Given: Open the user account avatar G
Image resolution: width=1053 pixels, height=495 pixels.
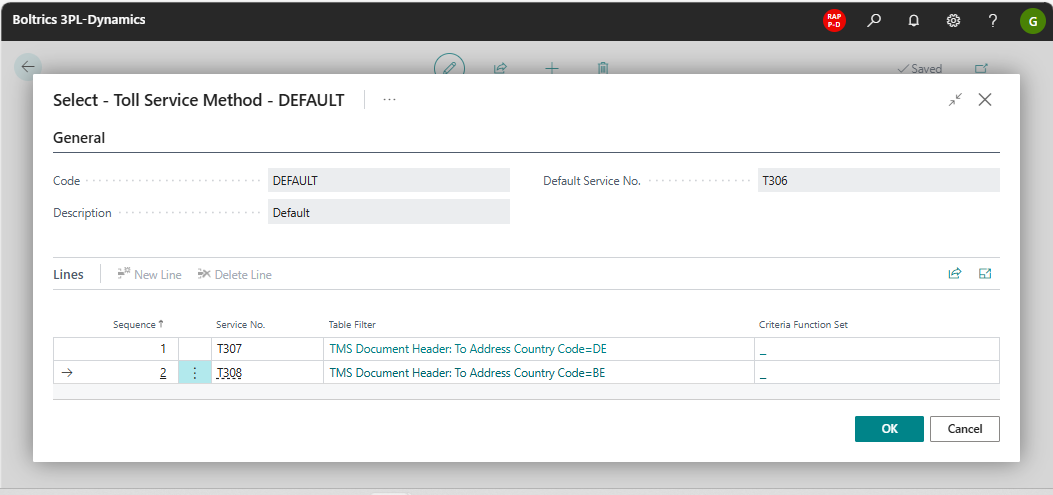Looking at the screenshot, I should [1032, 20].
